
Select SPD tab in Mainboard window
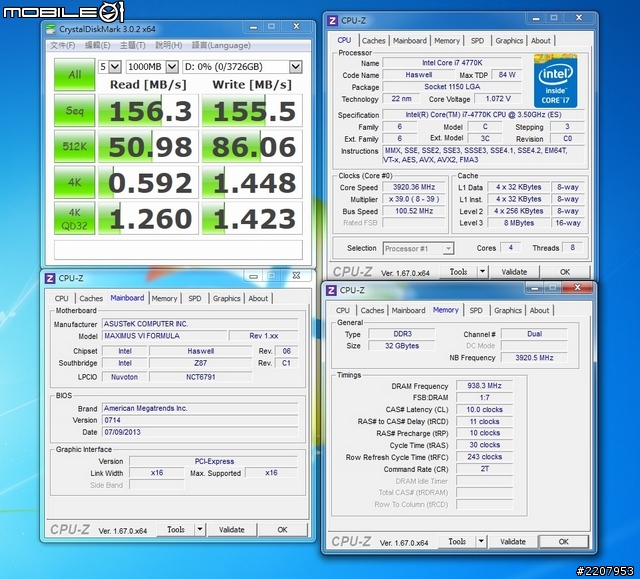(x=195, y=298)
